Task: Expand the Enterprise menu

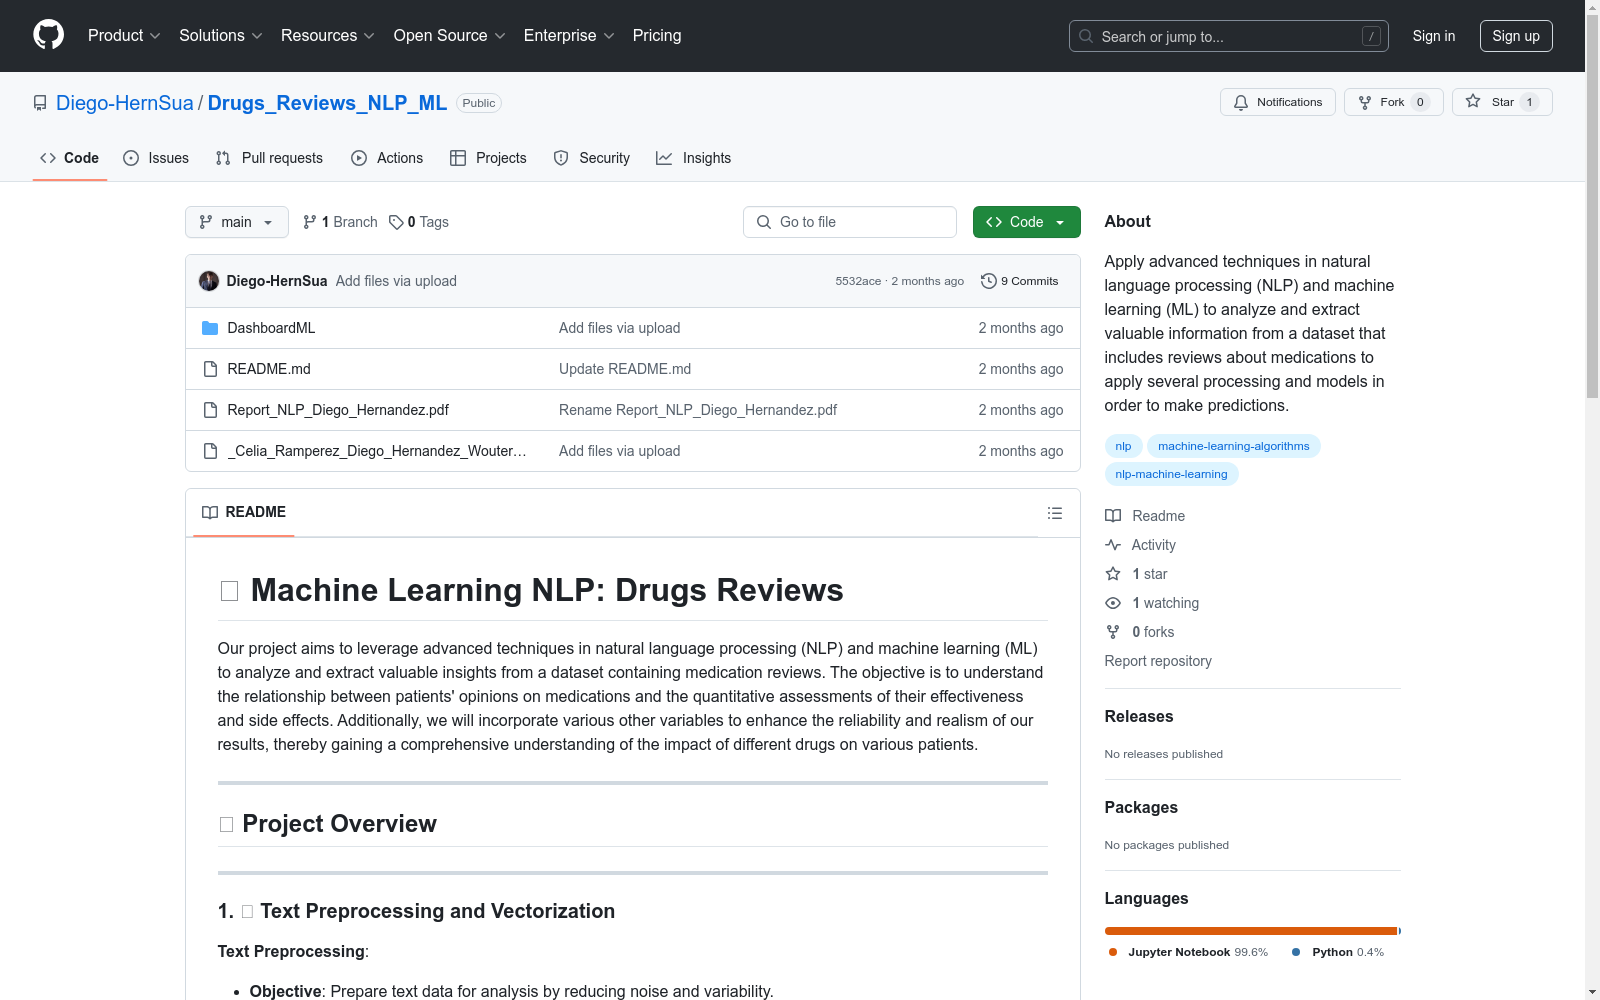Action: coord(569,36)
